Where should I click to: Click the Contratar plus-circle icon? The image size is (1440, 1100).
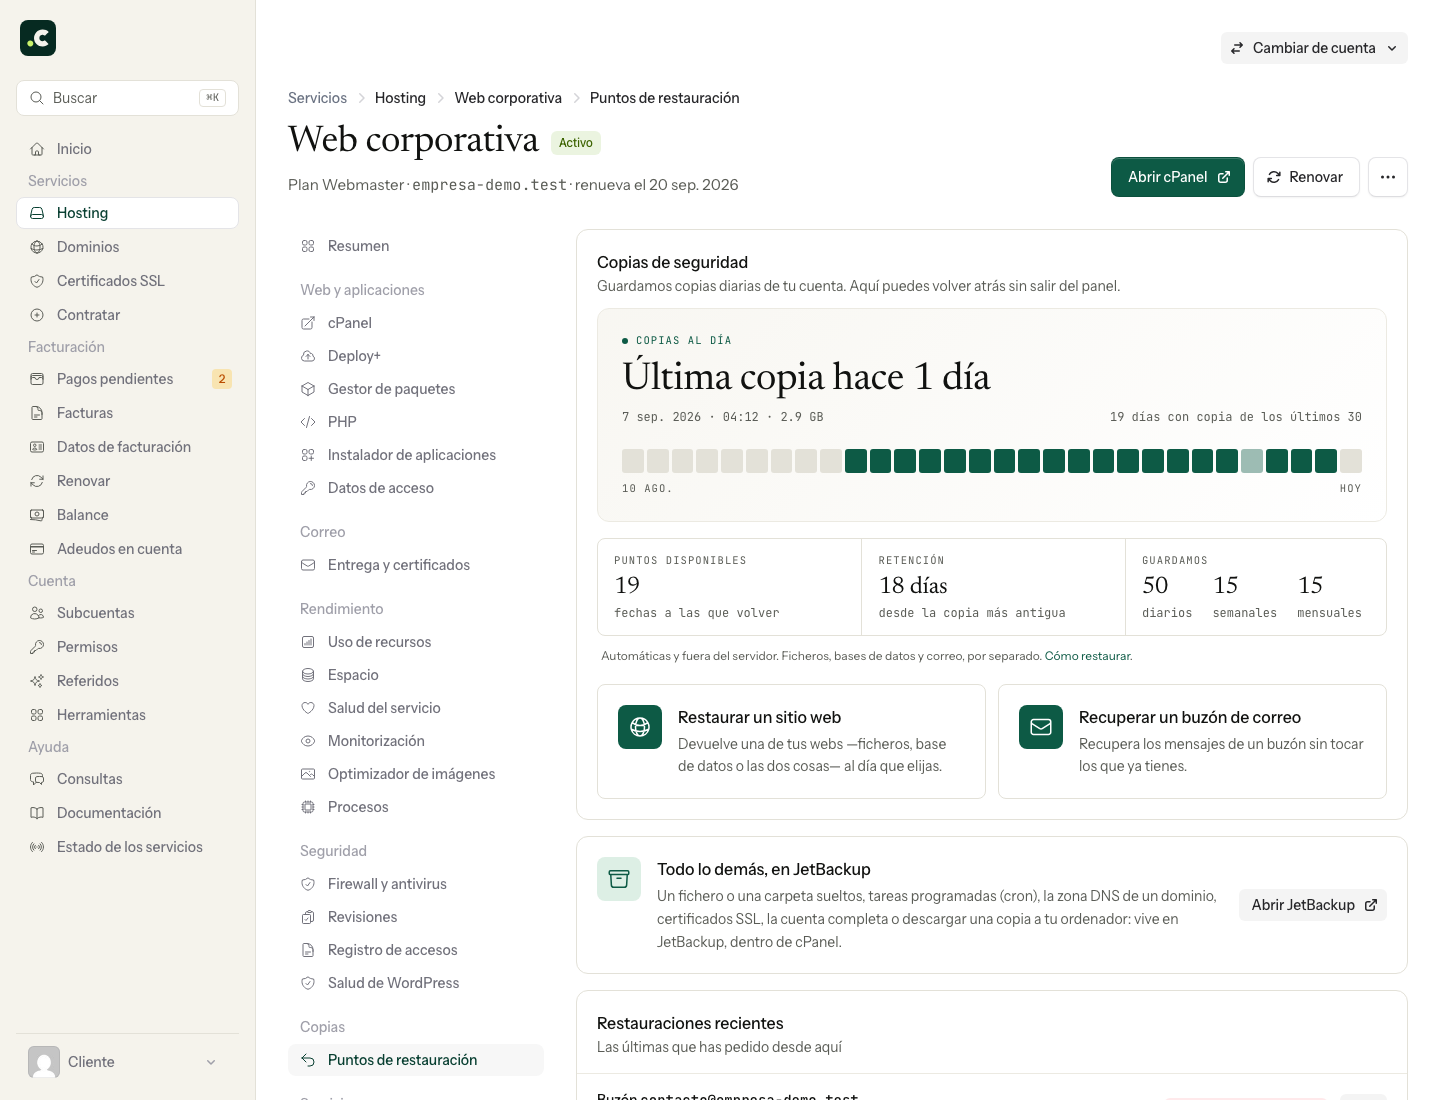coord(37,315)
